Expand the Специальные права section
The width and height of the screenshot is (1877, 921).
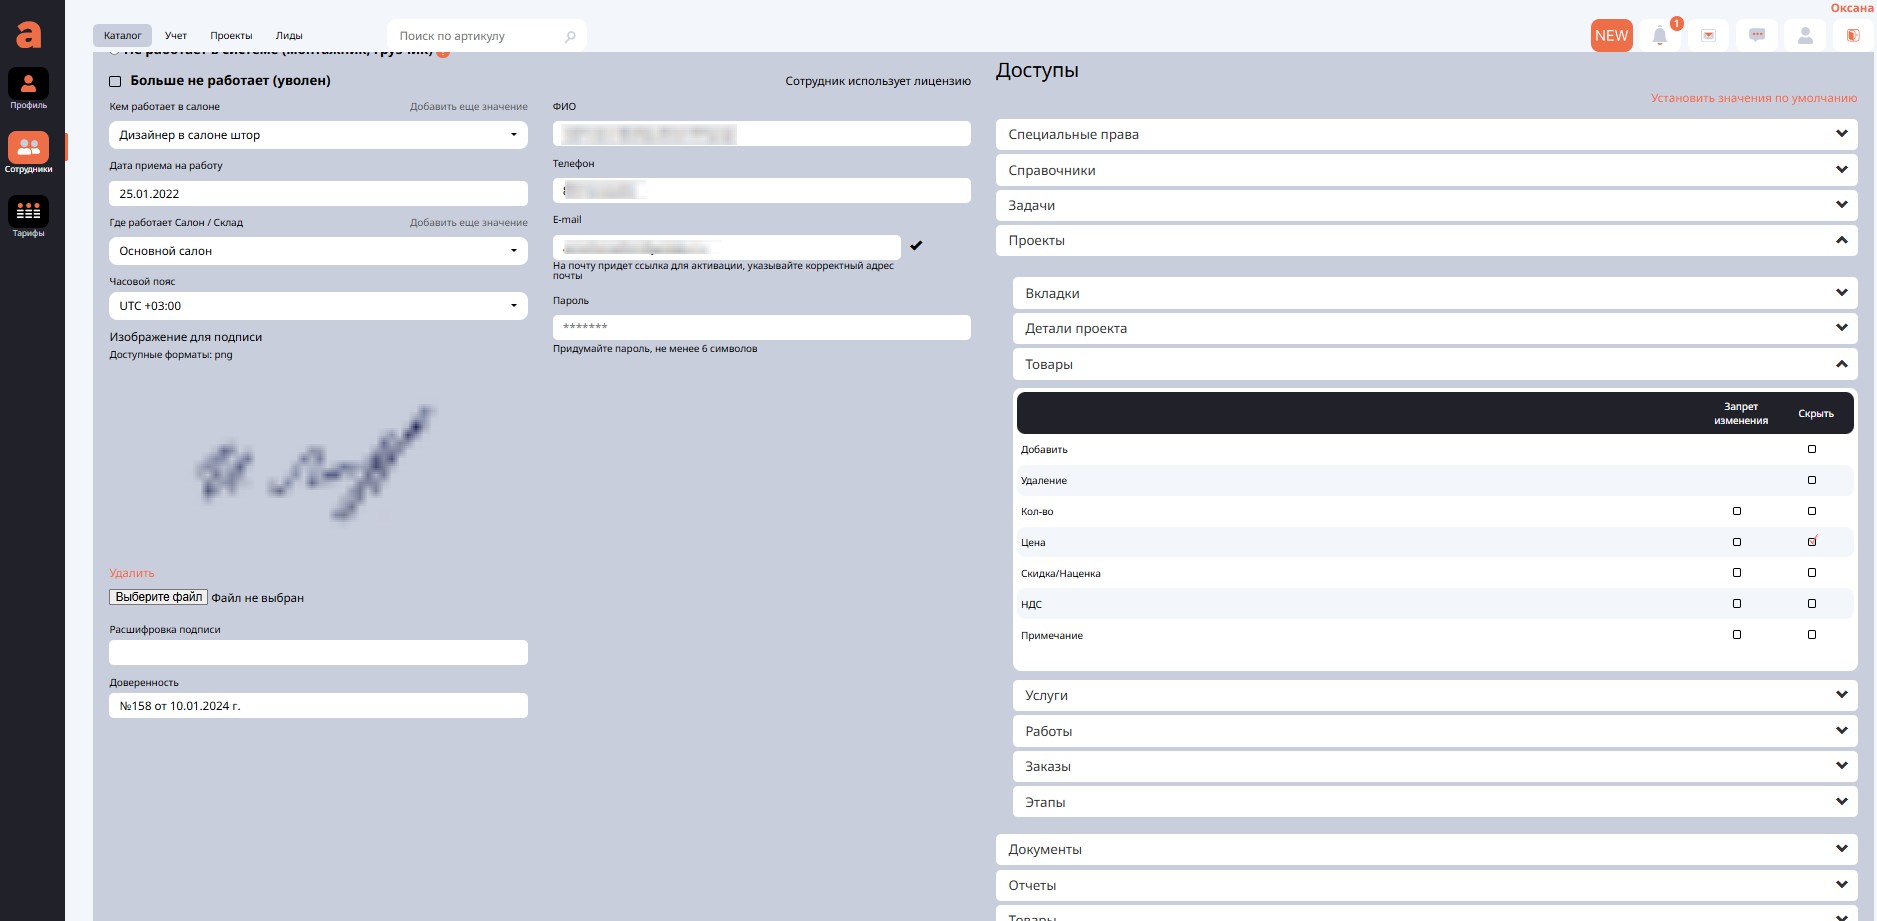click(1426, 134)
